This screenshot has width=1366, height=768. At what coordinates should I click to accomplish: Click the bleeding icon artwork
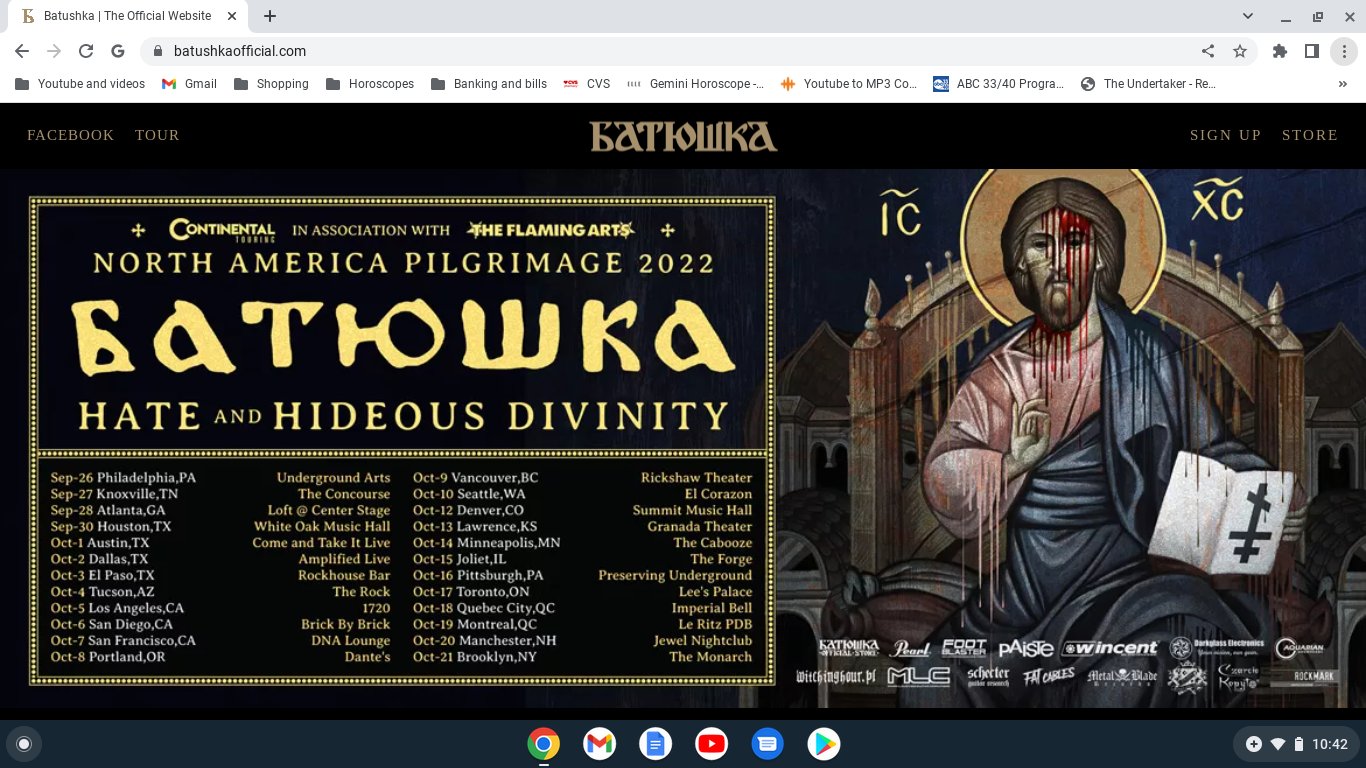(1073, 438)
